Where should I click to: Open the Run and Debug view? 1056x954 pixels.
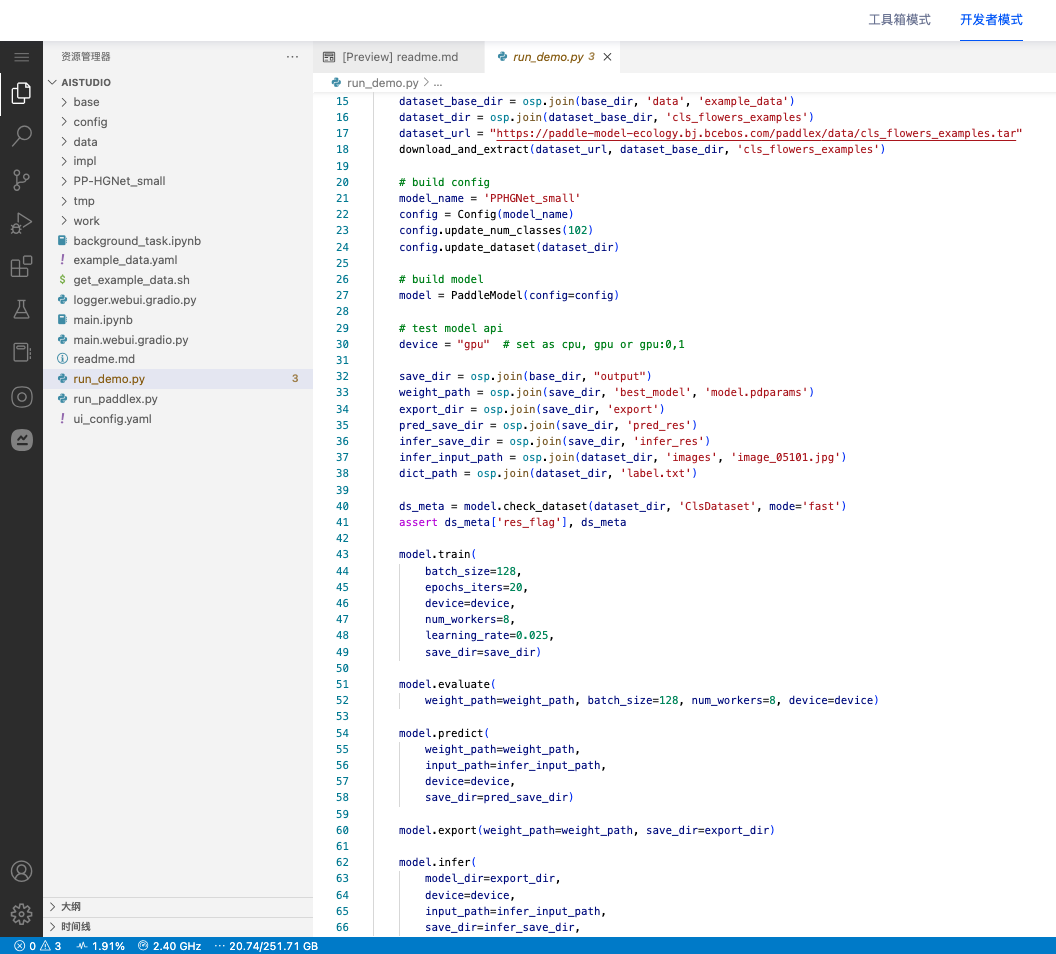pos(21,223)
